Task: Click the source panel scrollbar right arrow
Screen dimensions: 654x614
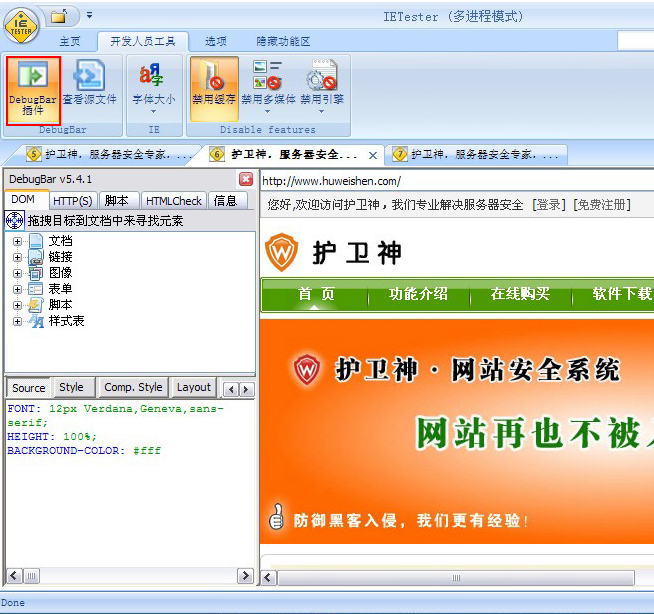Action: point(245,576)
